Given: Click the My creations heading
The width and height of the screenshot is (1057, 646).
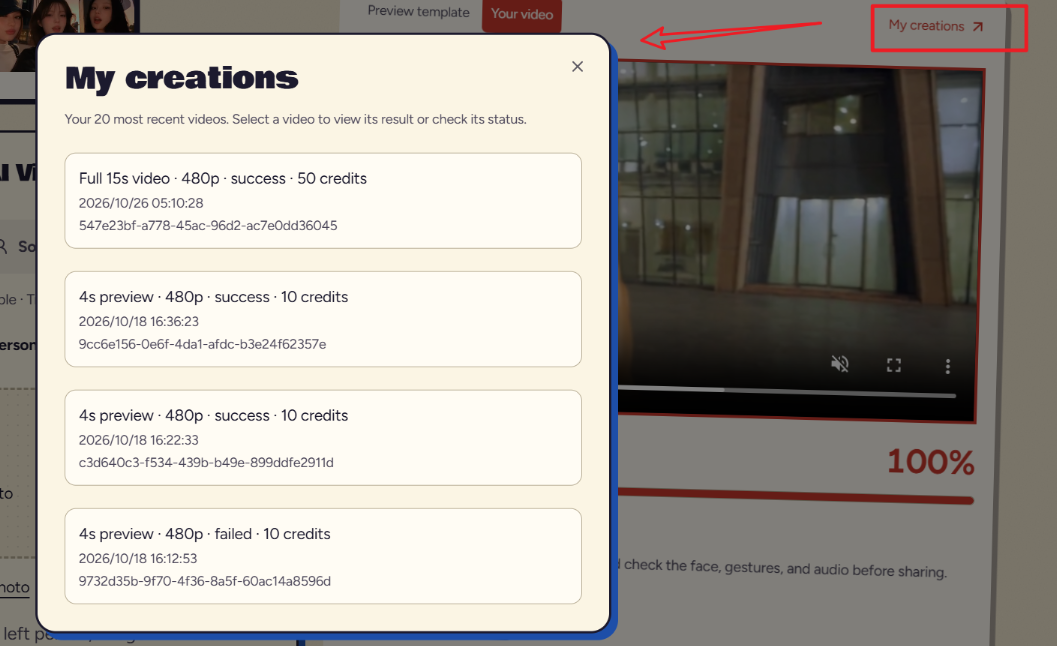Looking at the screenshot, I should pos(181,78).
